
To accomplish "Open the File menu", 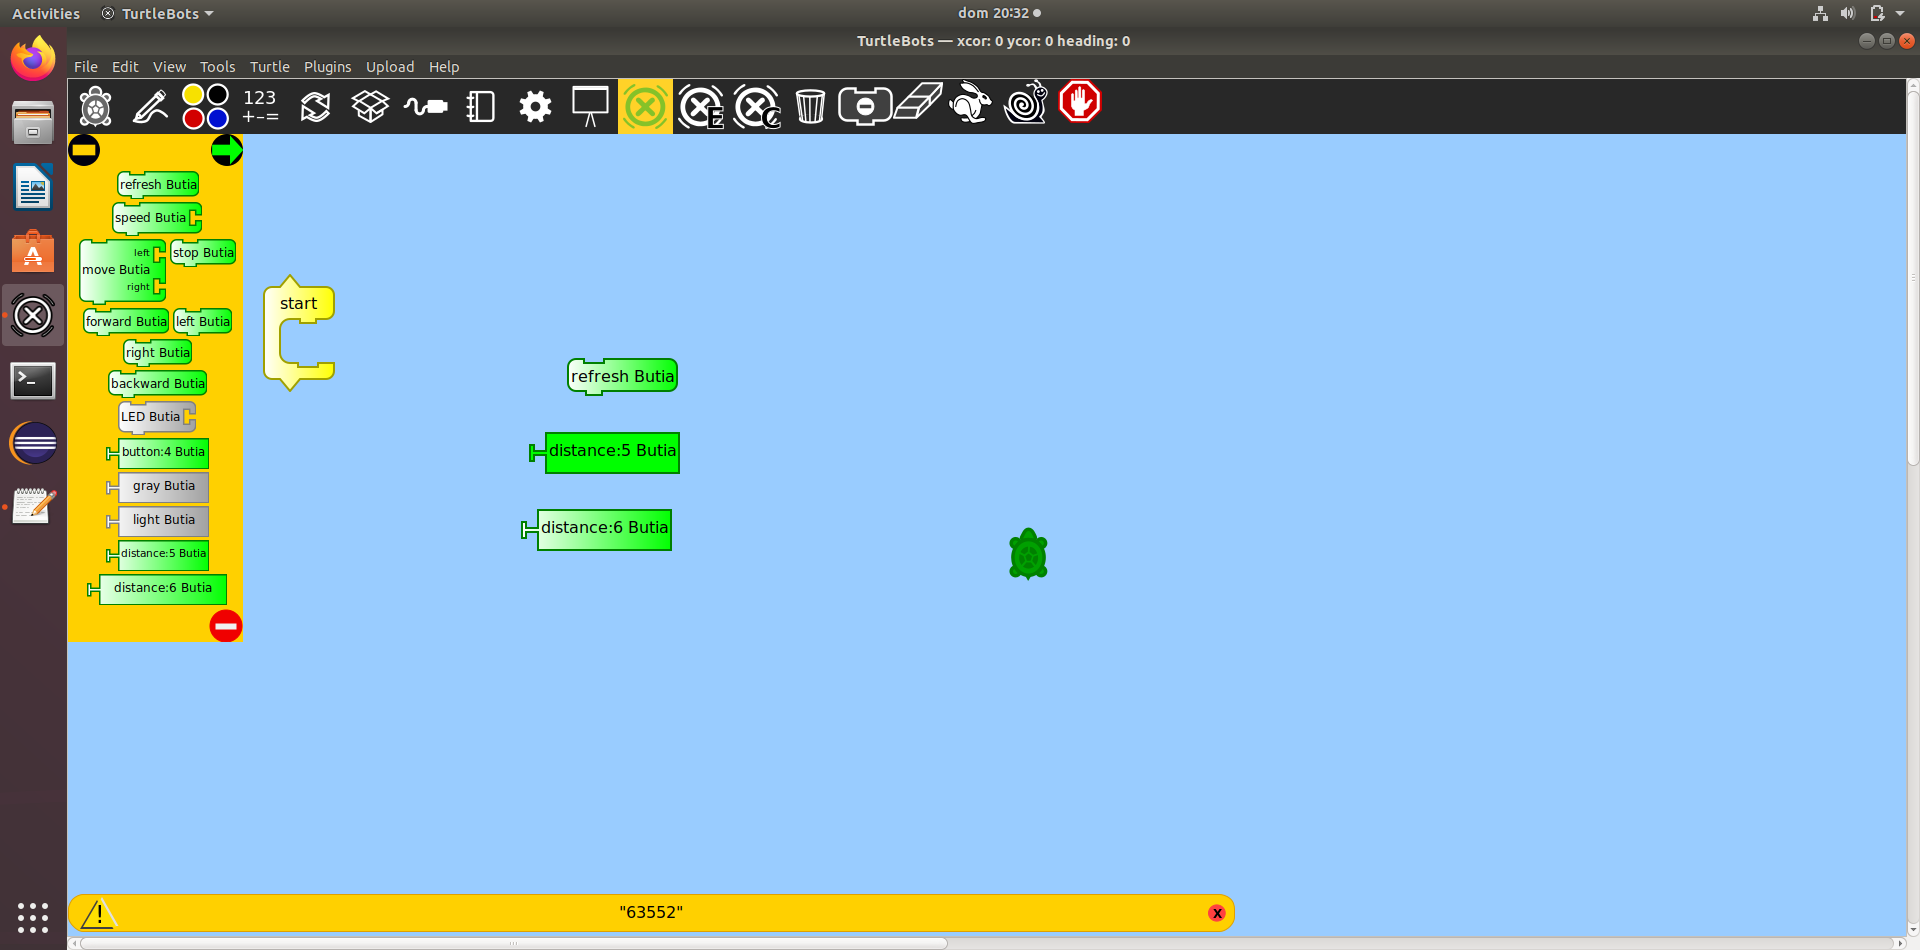I will click(86, 67).
